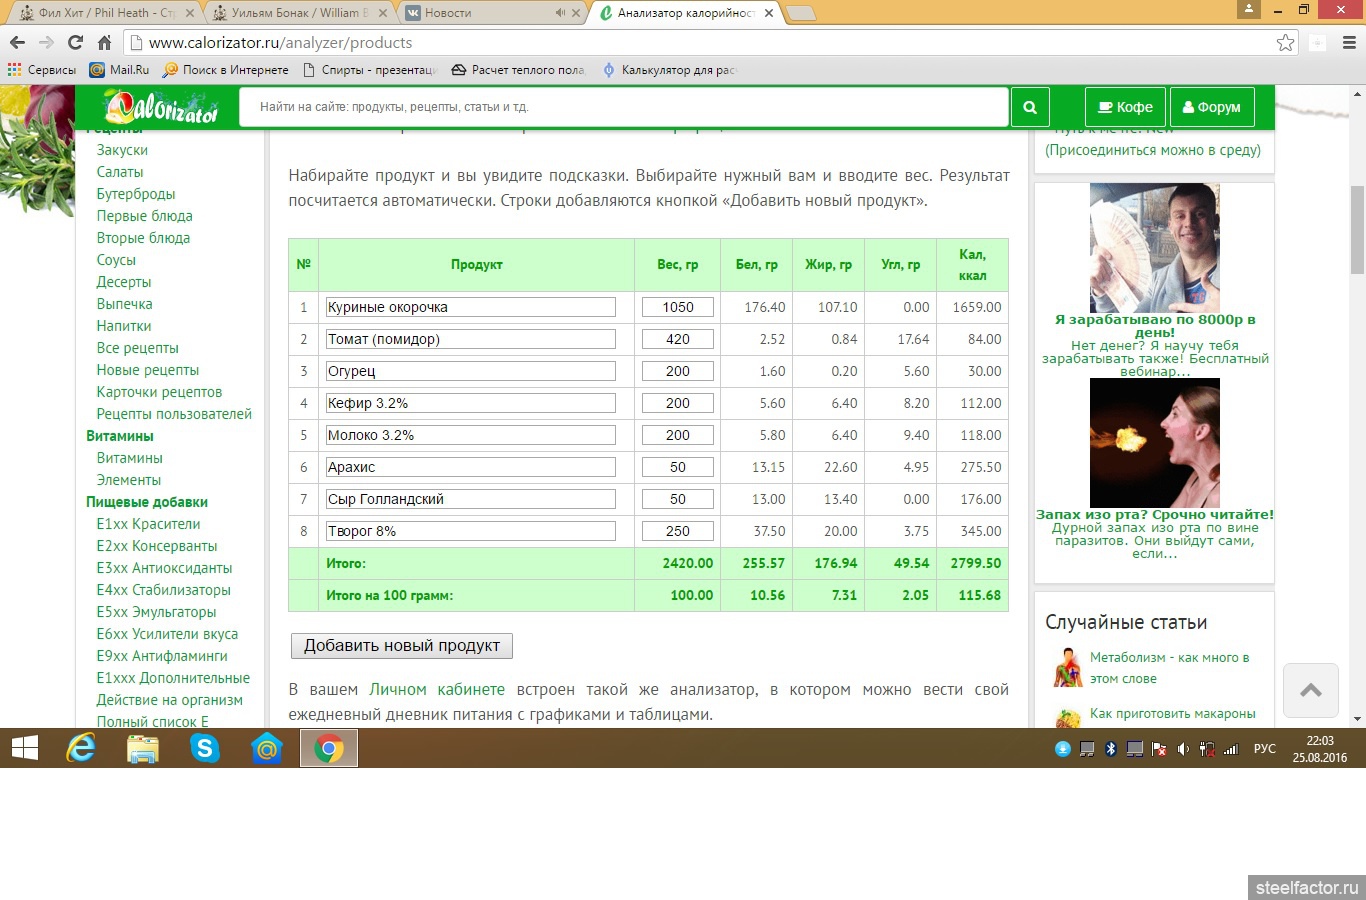
Task: Click the browser back arrow
Action: coord(17,43)
